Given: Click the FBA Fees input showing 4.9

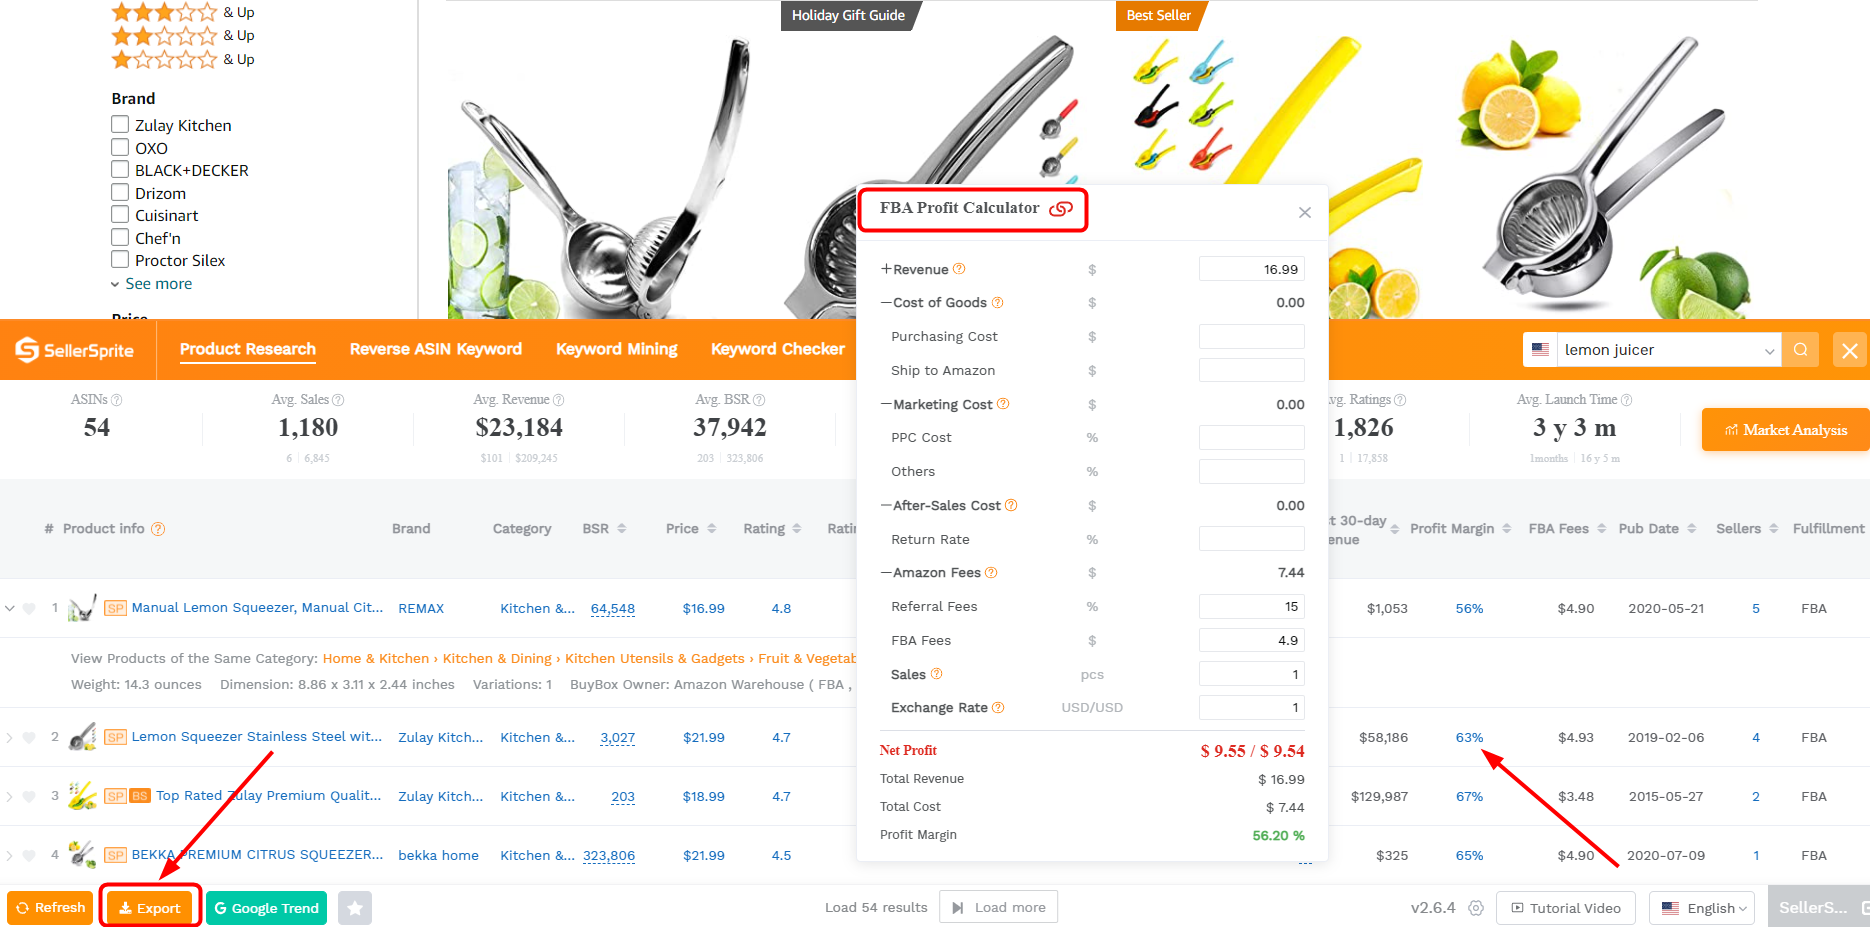Looking at the screenshot, I should click(x=1252, y=640).
